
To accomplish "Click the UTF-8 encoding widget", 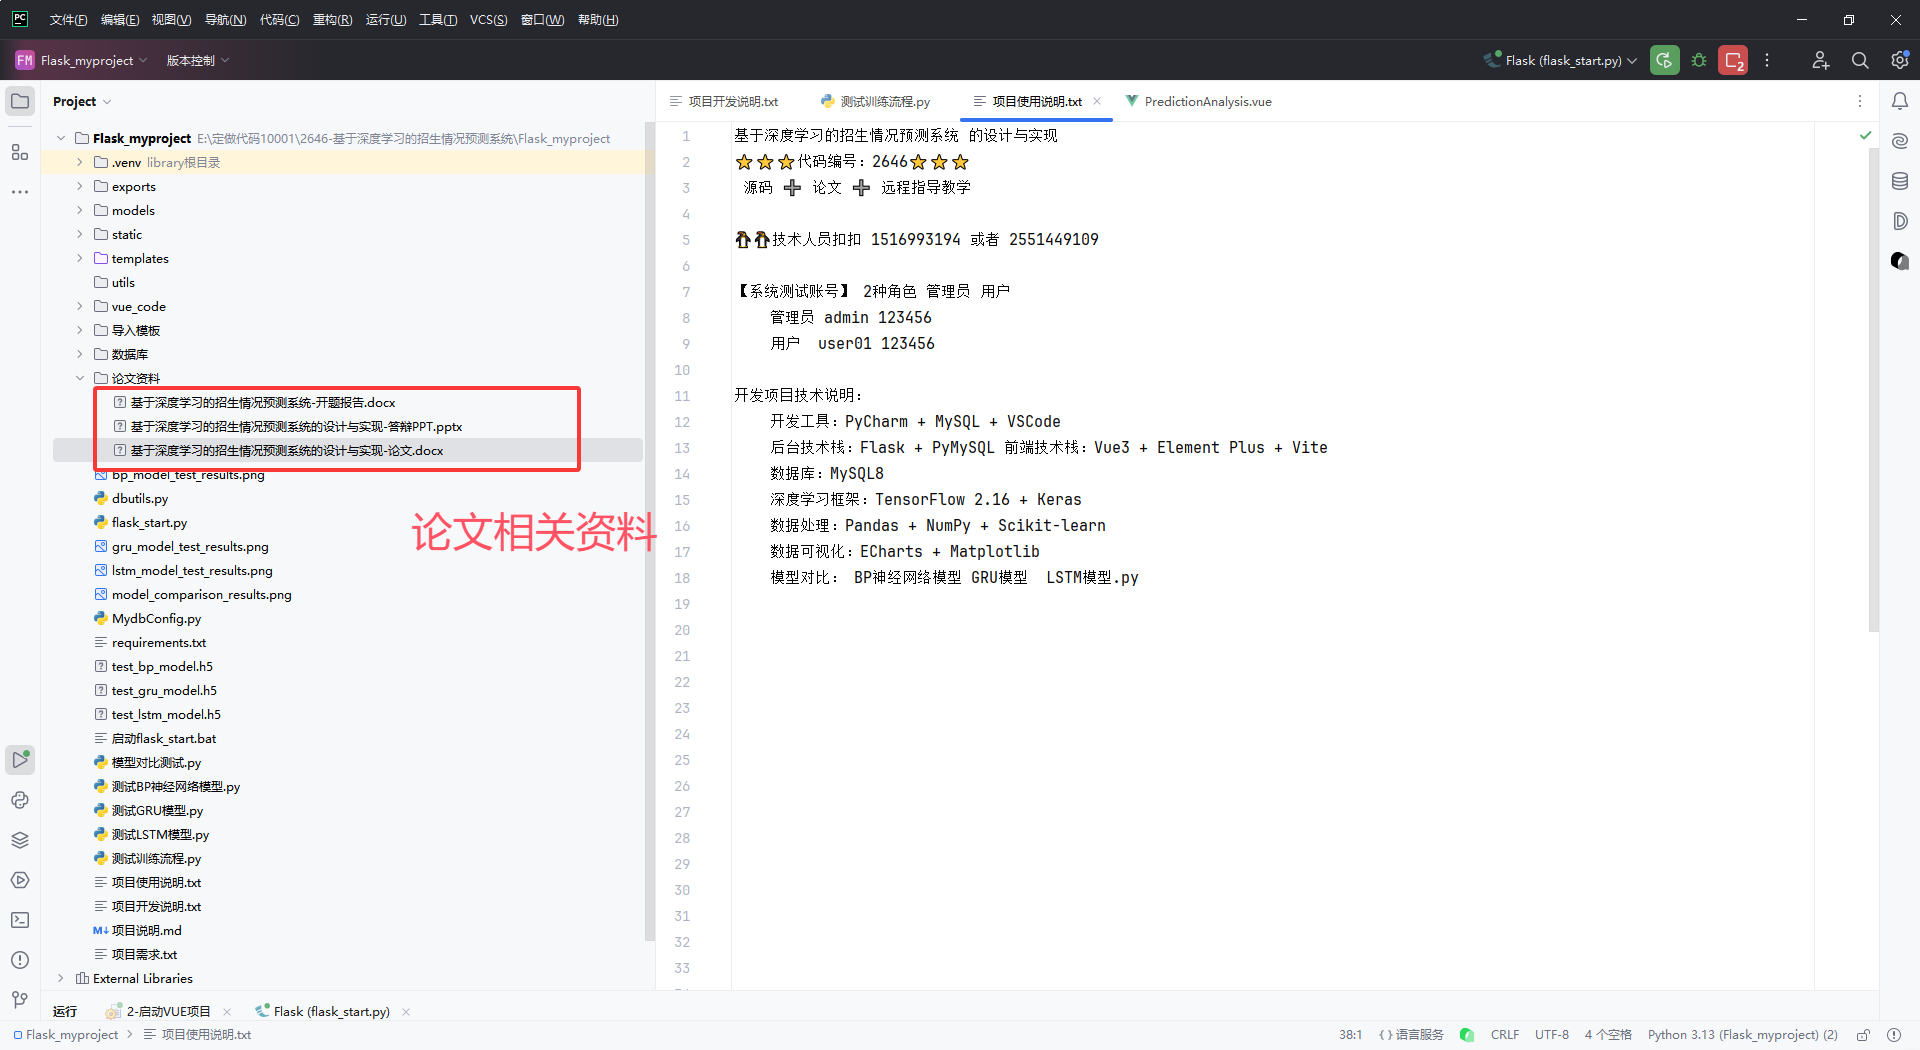I will 1551,1035.
